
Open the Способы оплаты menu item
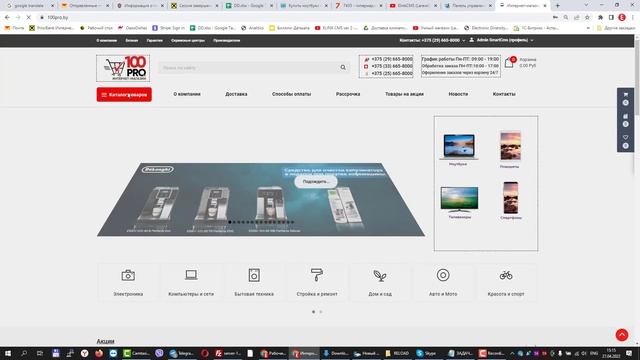tap(291, 94)
